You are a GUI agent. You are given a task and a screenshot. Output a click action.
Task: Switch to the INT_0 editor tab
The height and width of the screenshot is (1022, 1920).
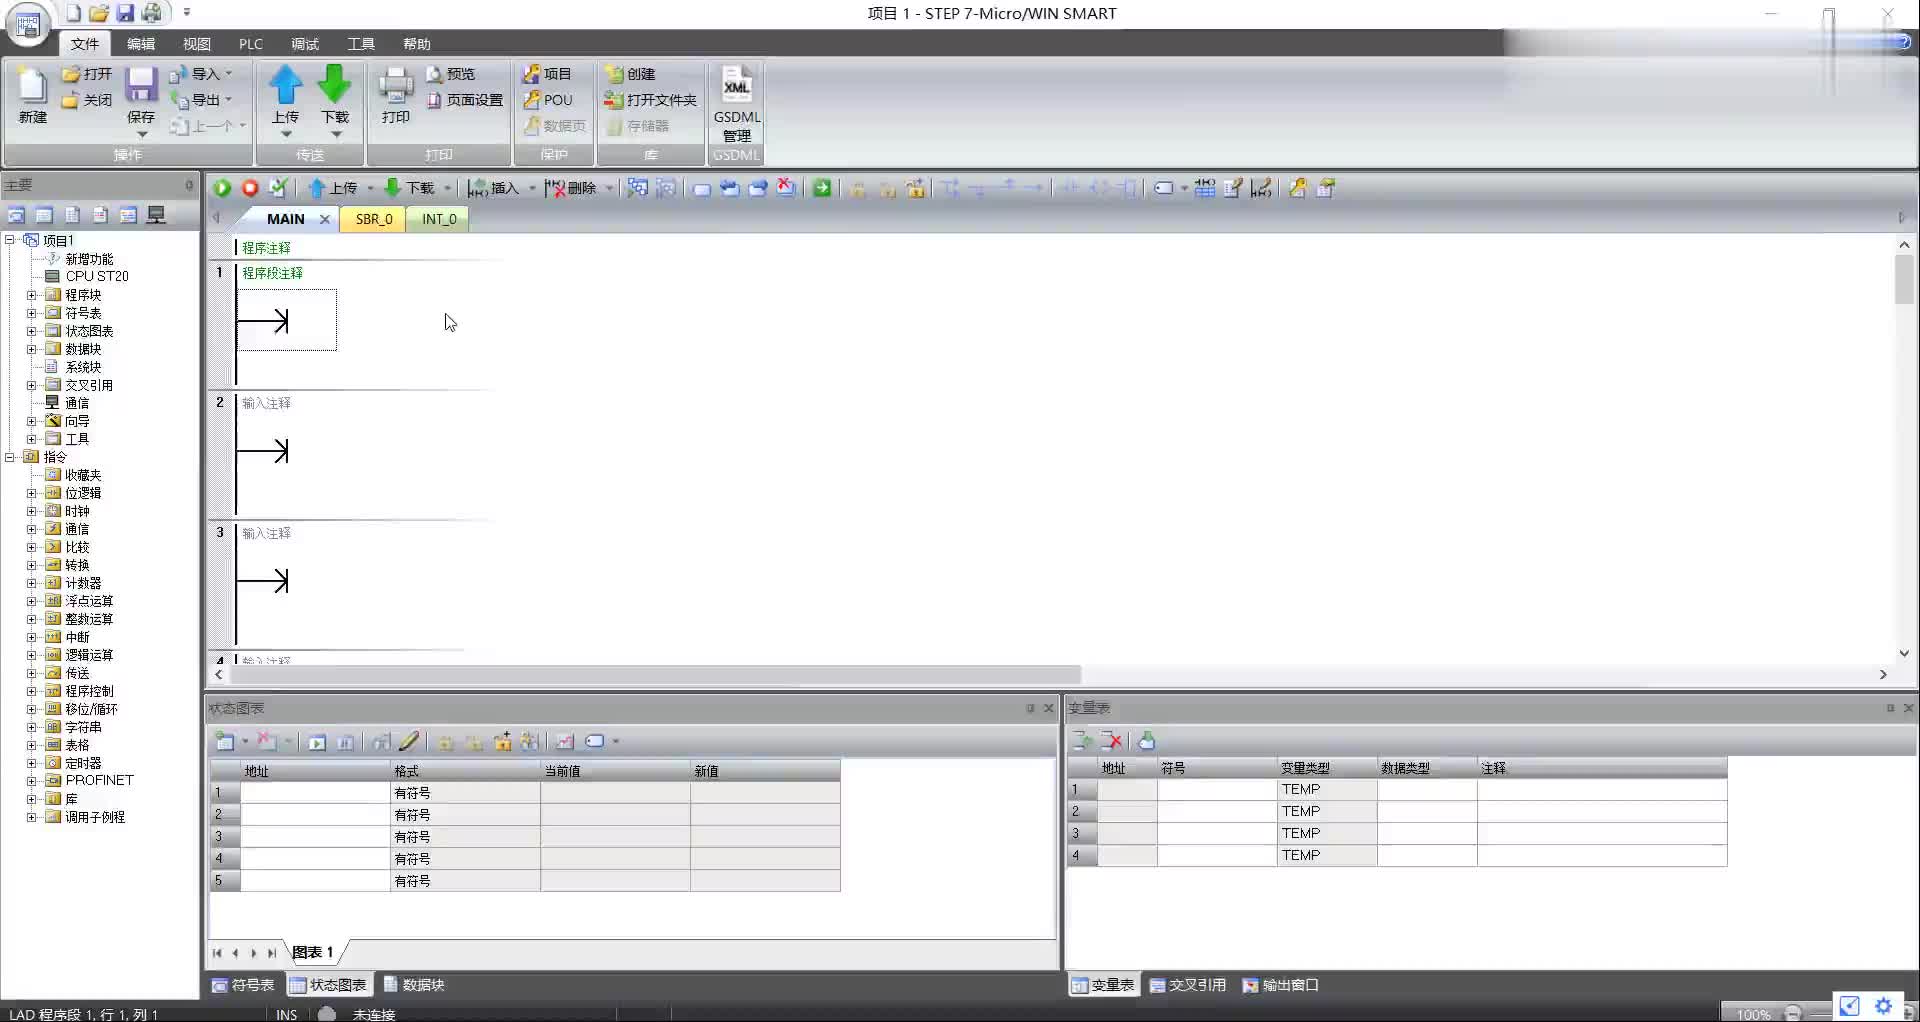439,219
